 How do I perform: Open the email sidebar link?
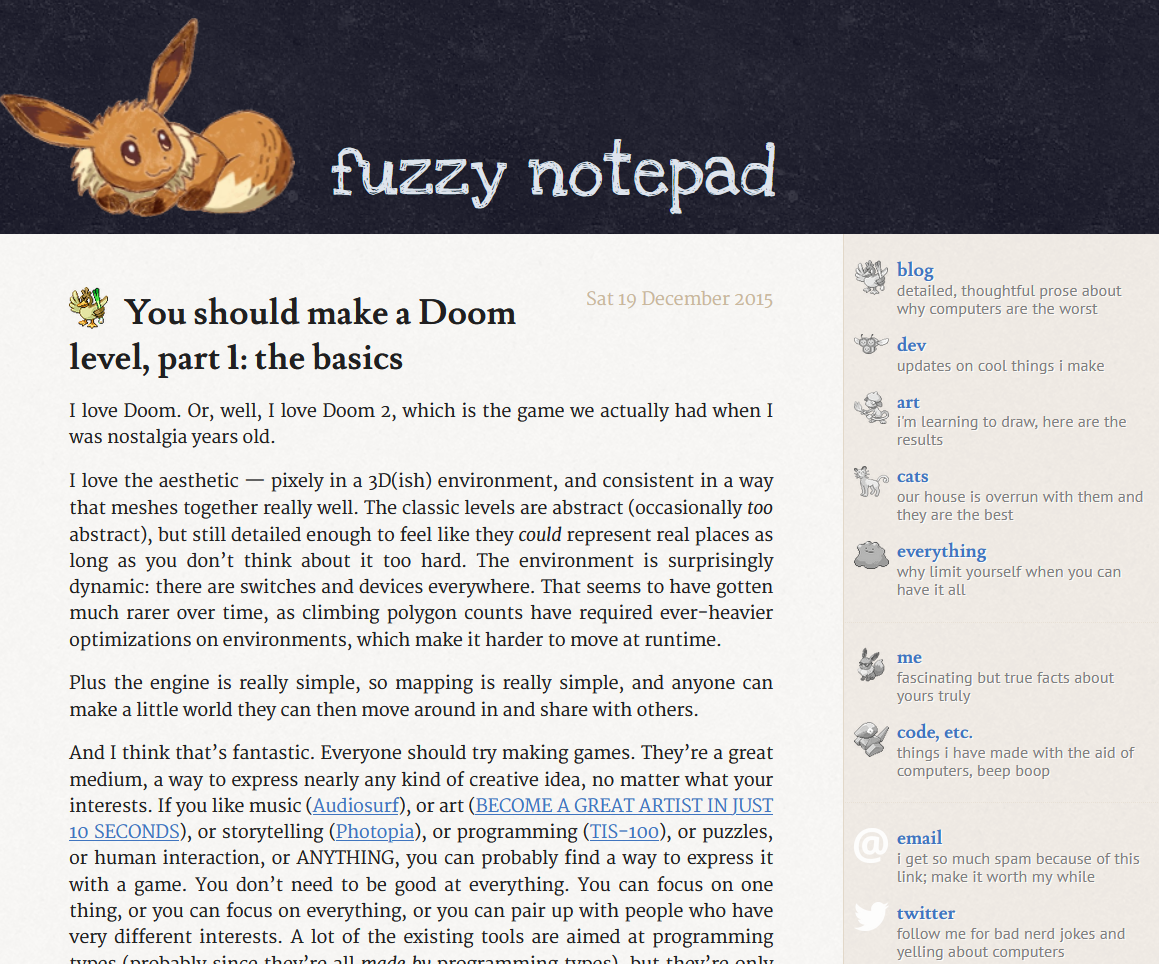[x=920, y=838]
